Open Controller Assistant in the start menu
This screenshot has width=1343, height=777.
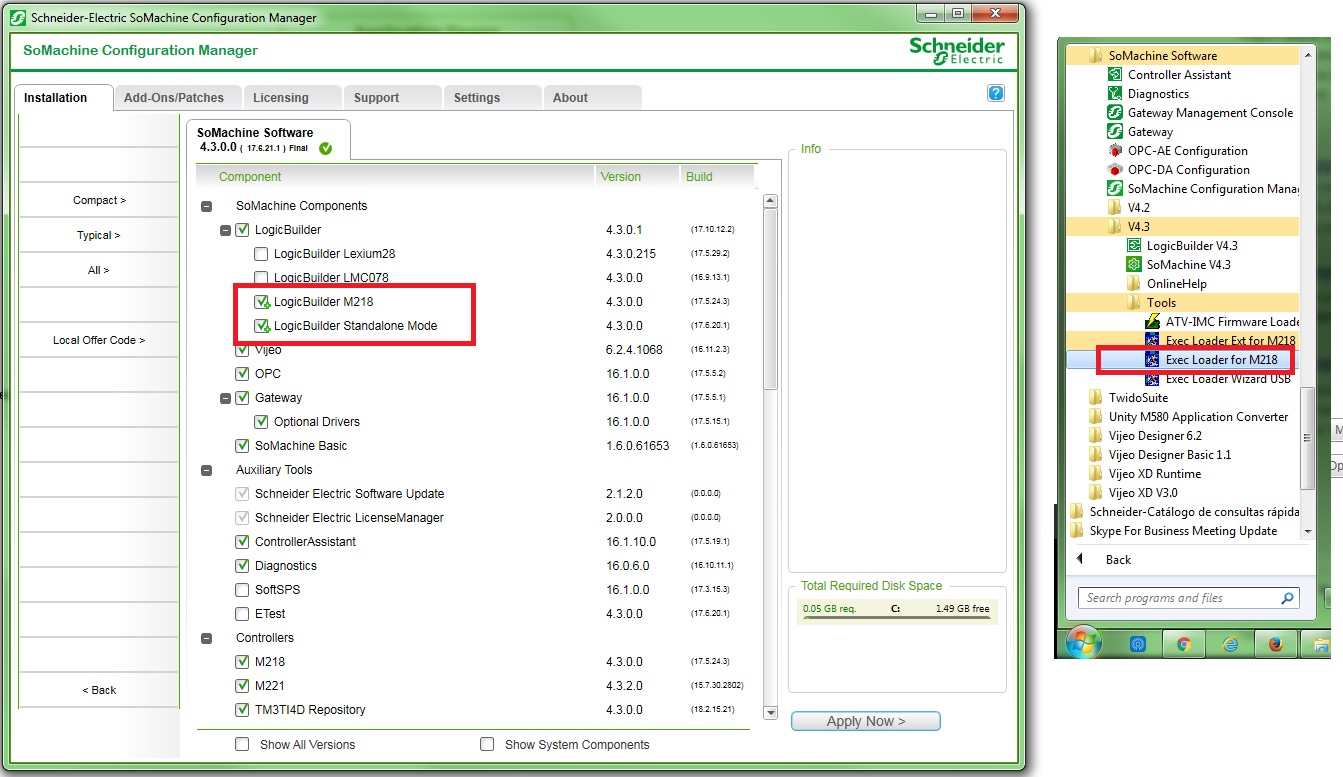click(1179, 75)
